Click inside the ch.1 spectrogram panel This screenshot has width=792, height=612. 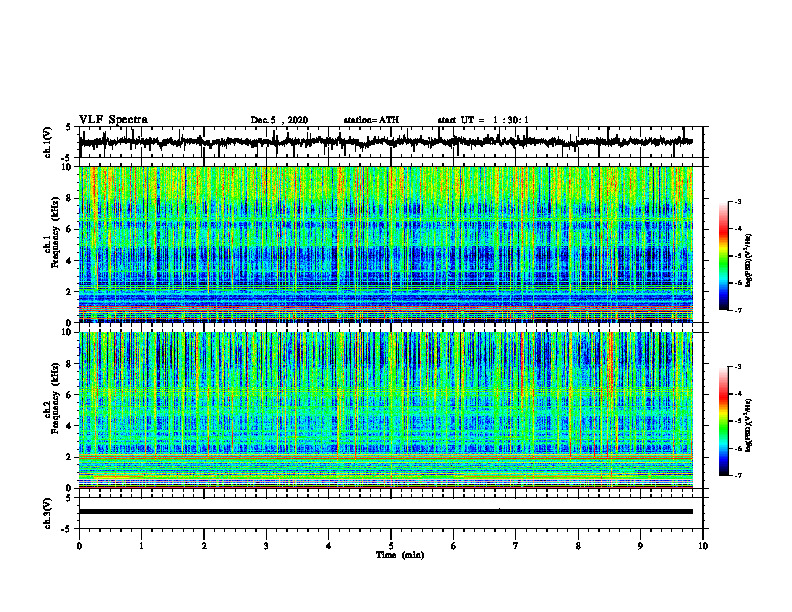coord(385,244)
